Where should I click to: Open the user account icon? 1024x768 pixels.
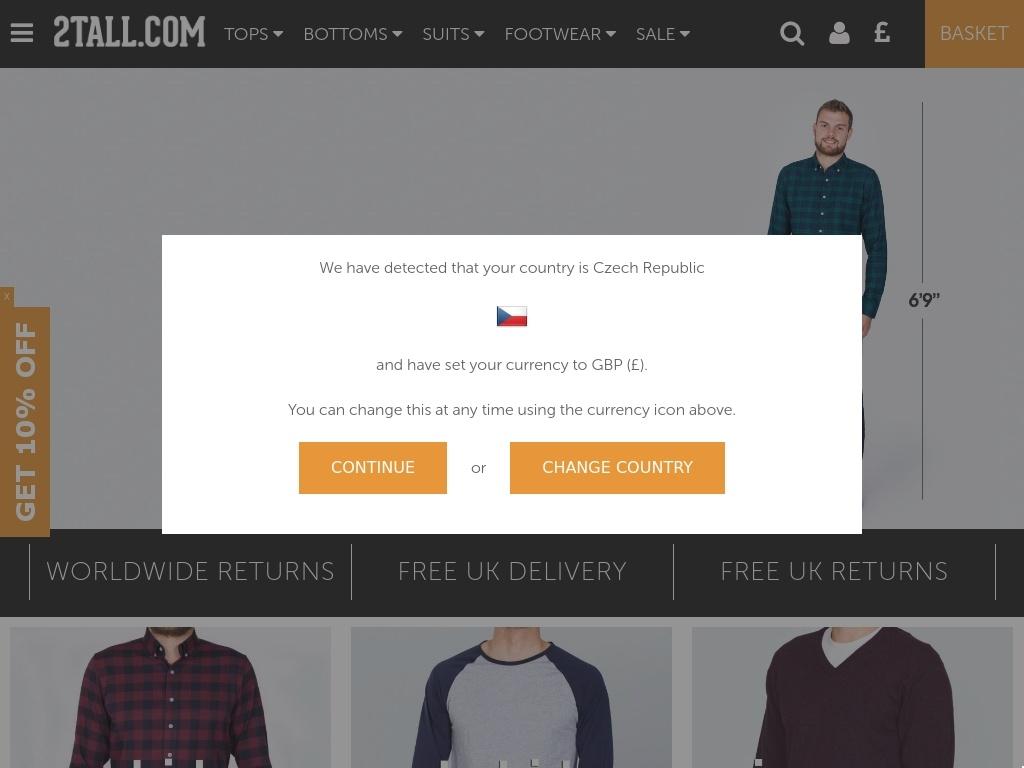839,33
